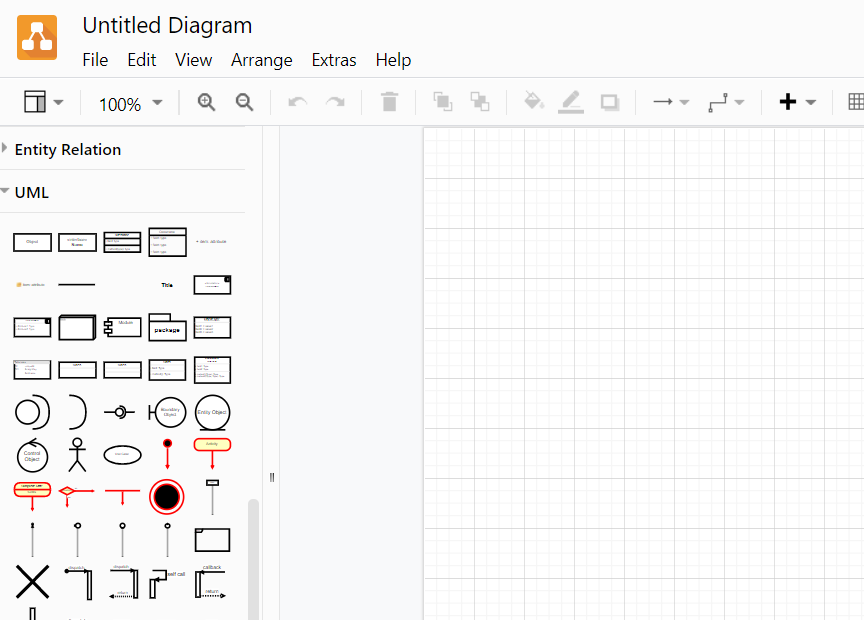This screenshot has height=620, width=864.
Task: Select the use case ellipse shape
Action: pyautogui.click(x=122, y=455)
